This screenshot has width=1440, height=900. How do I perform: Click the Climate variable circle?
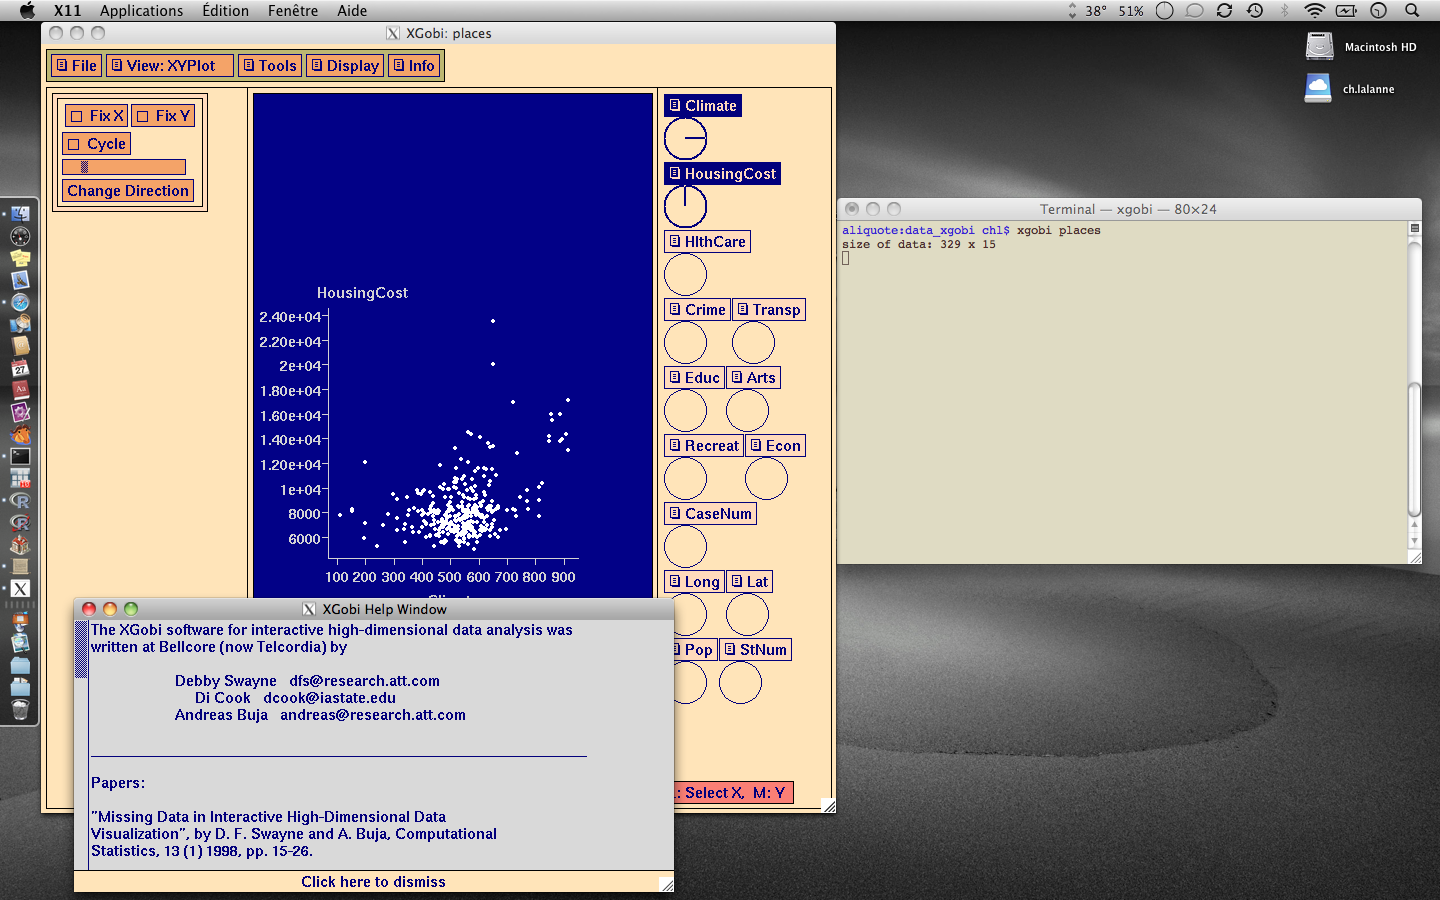click(x=685, y=139)
